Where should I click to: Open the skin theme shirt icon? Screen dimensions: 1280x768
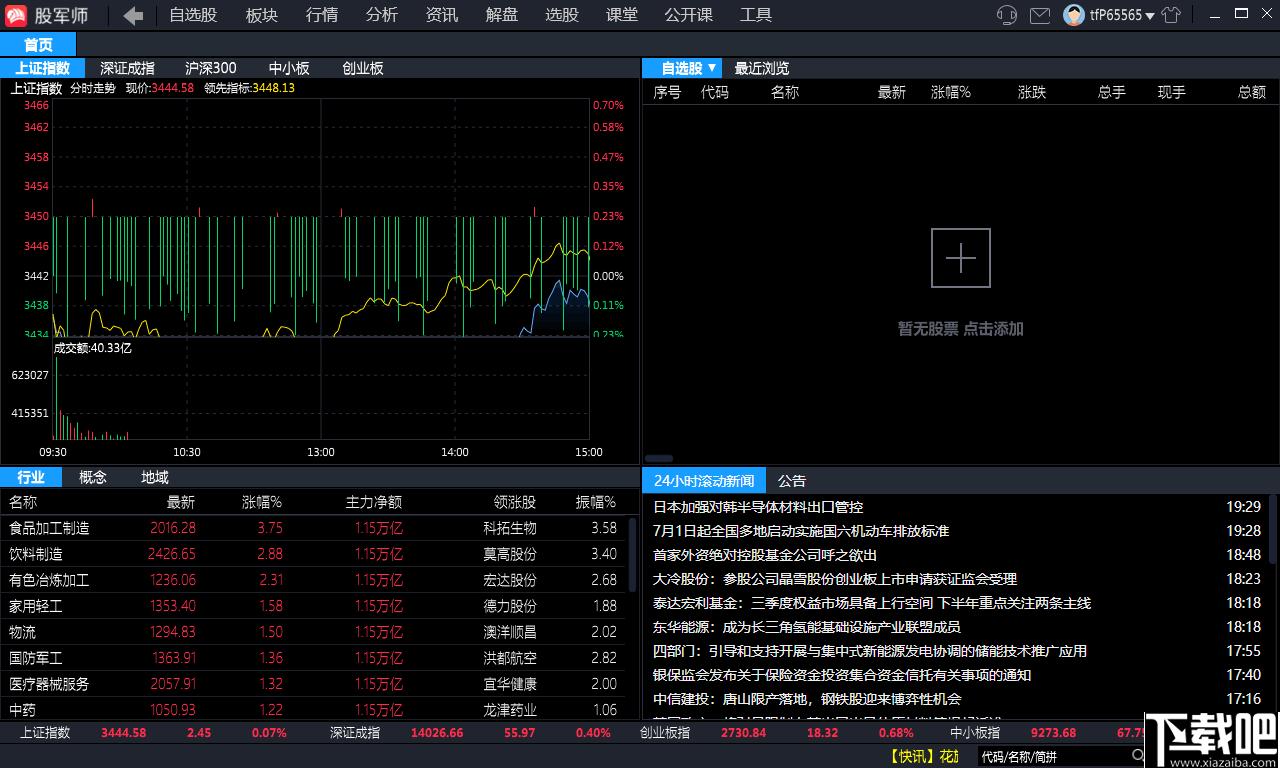(1171, 15)
